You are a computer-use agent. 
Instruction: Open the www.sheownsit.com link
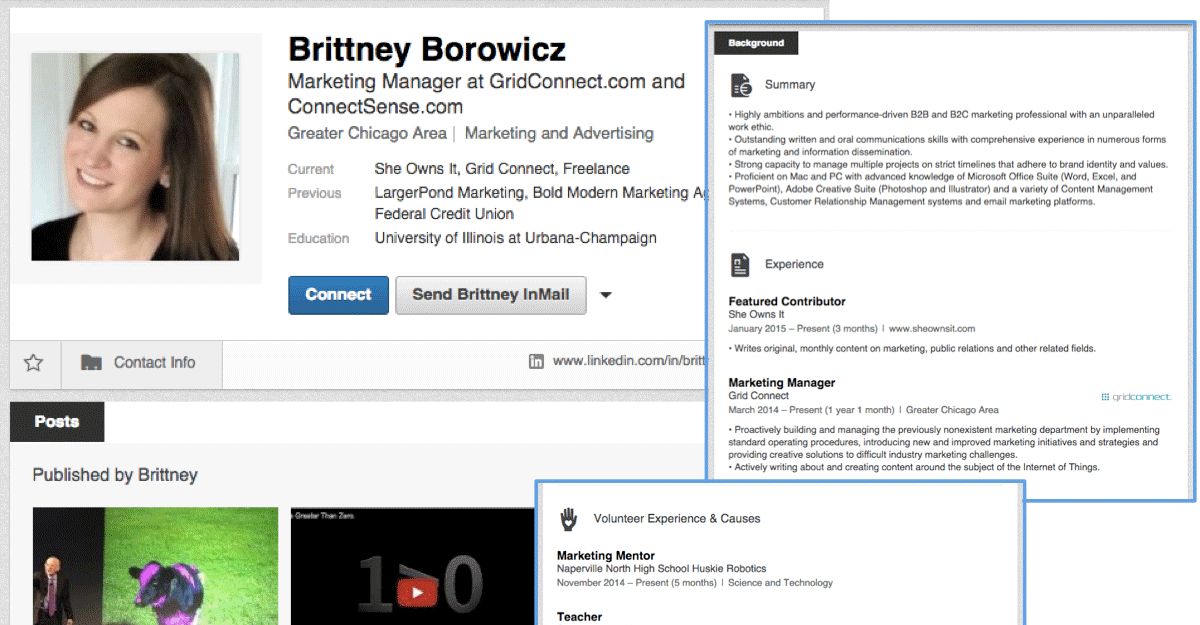point(931,328)
